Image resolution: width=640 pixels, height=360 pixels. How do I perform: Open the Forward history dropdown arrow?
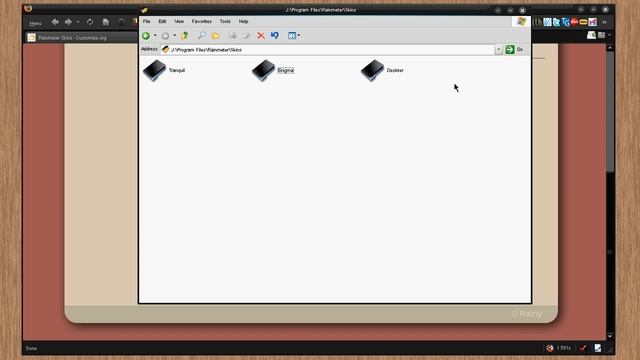(x=174, y=36)
